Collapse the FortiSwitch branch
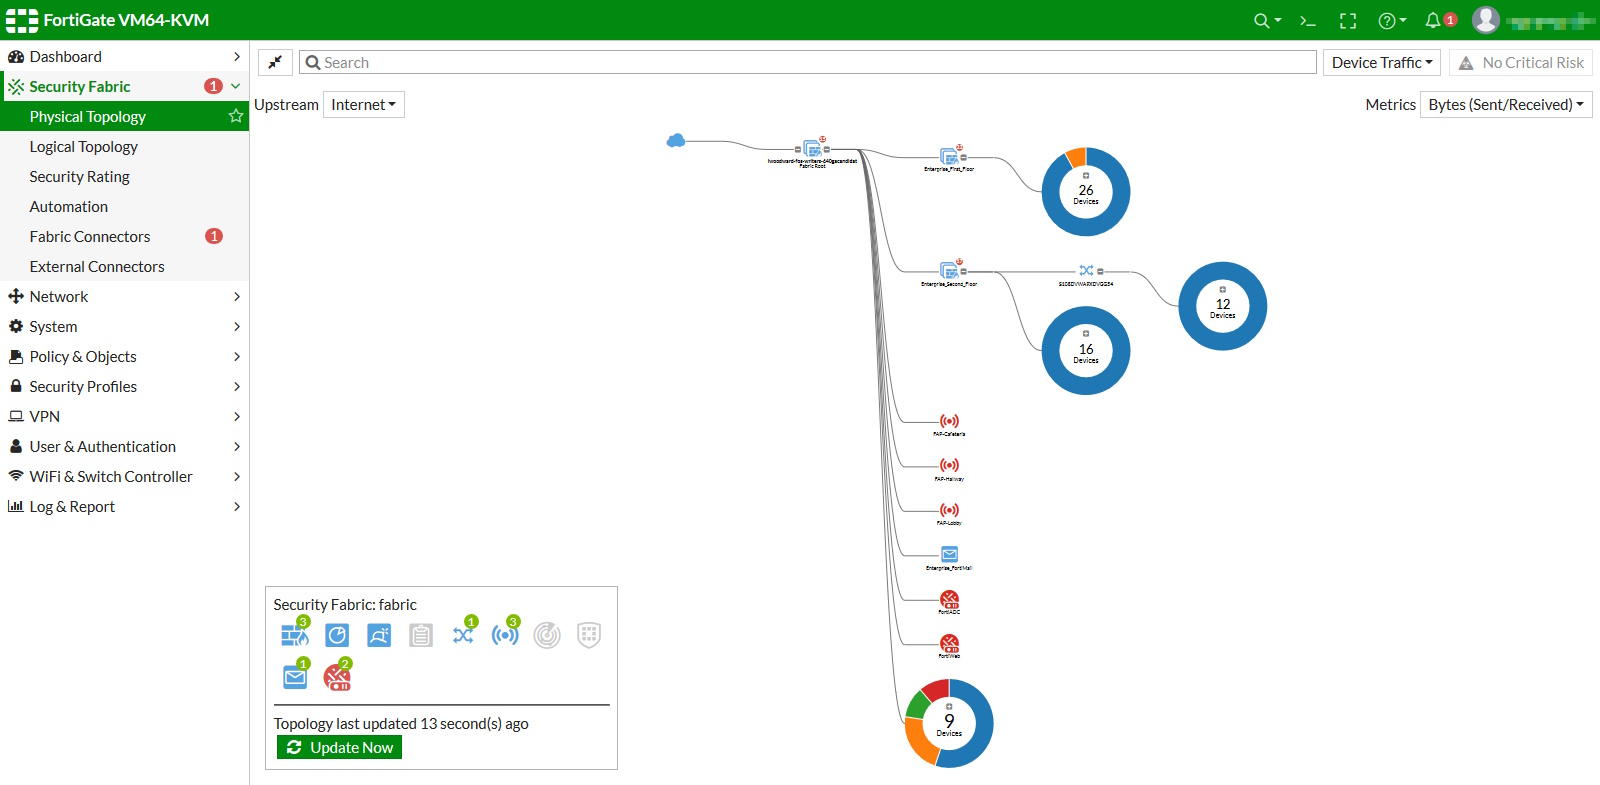 coord(1100,271)
